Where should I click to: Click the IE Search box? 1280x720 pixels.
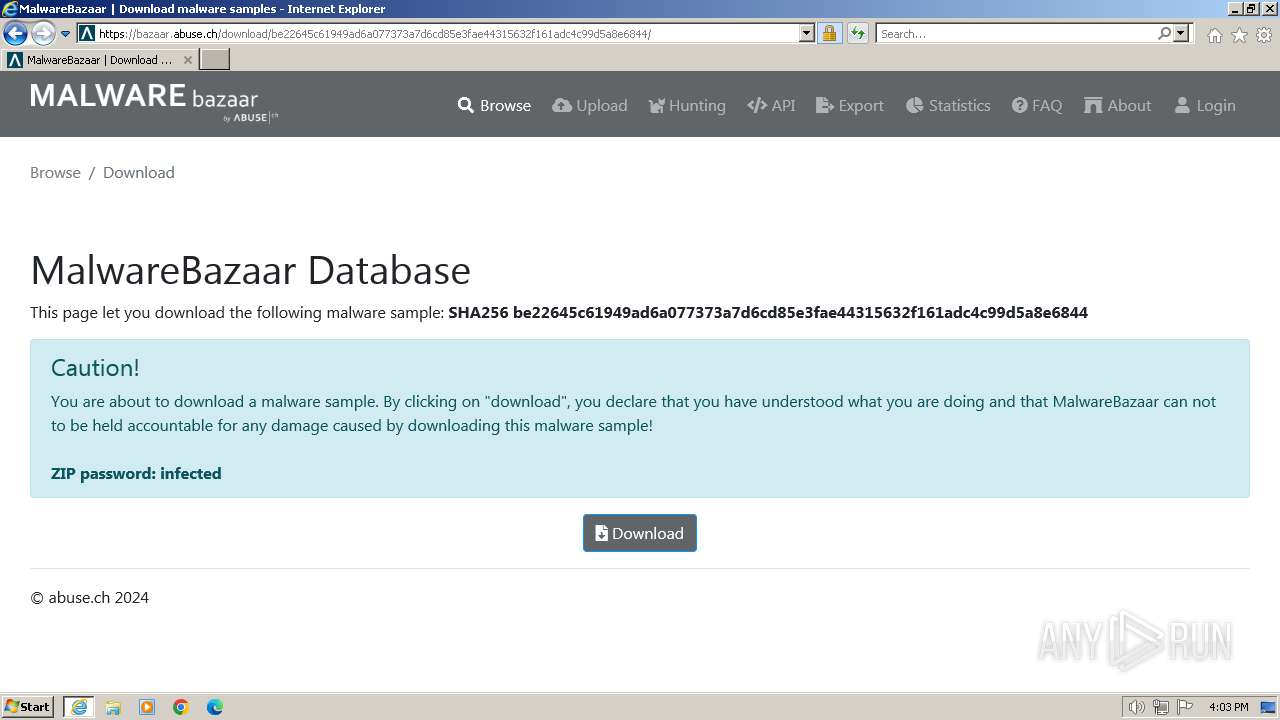(x=1016, y=34)
